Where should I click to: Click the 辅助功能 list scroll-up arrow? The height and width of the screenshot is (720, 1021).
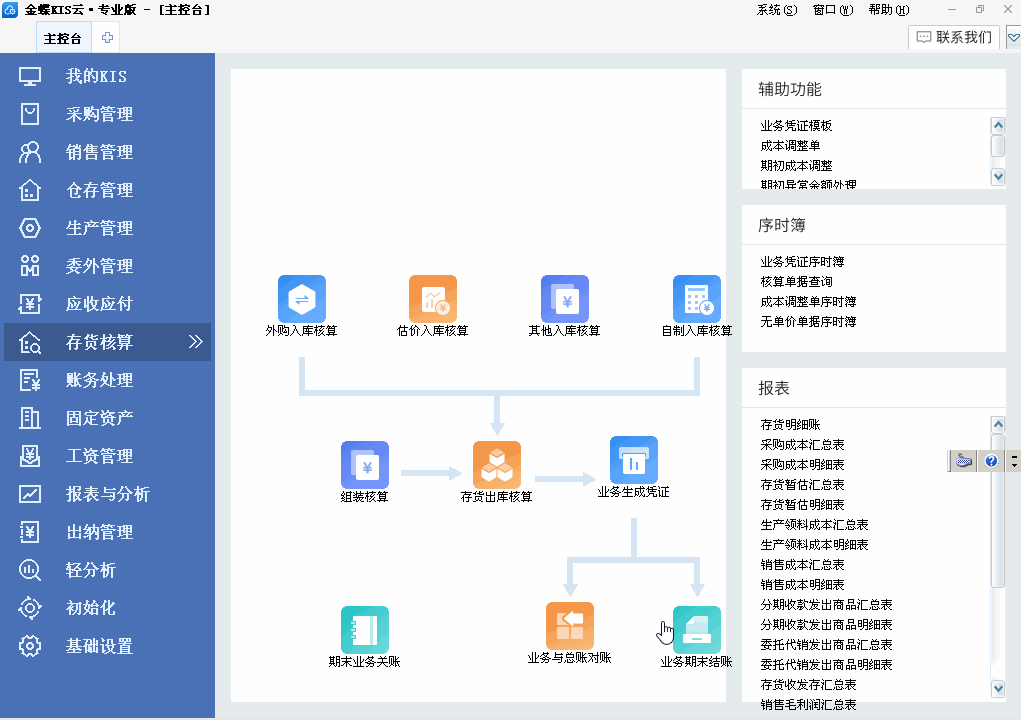(998, 125)
